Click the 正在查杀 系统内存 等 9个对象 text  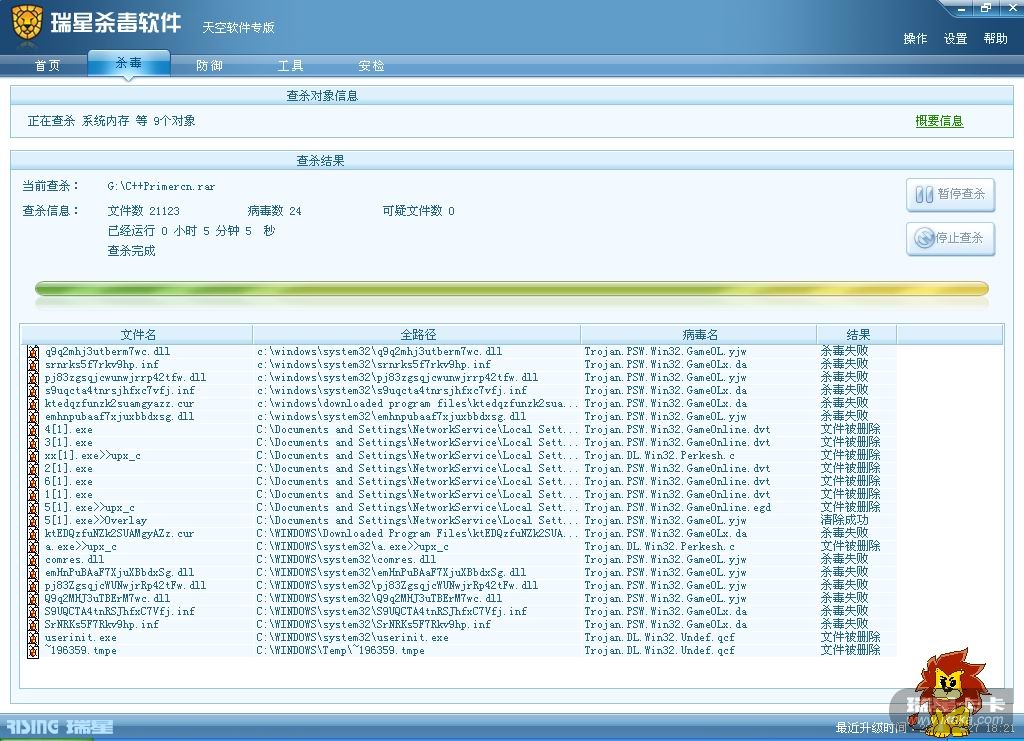tap(111, 121)
